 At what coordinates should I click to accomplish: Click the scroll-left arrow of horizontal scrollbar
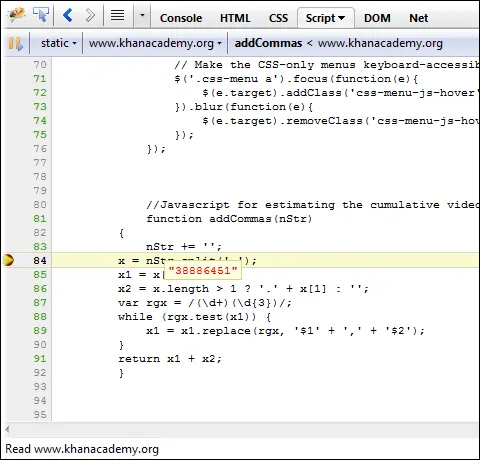[8, 429]
